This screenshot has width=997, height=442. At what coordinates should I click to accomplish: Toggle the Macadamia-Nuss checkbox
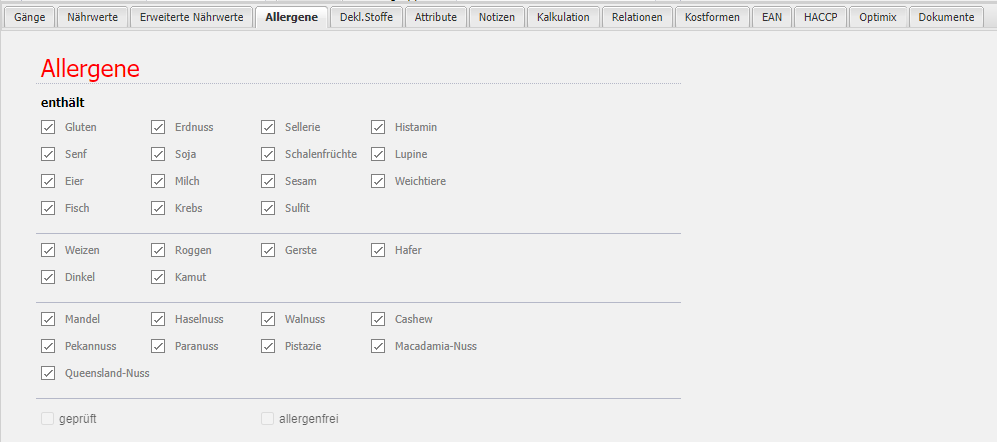click(378, 346)
